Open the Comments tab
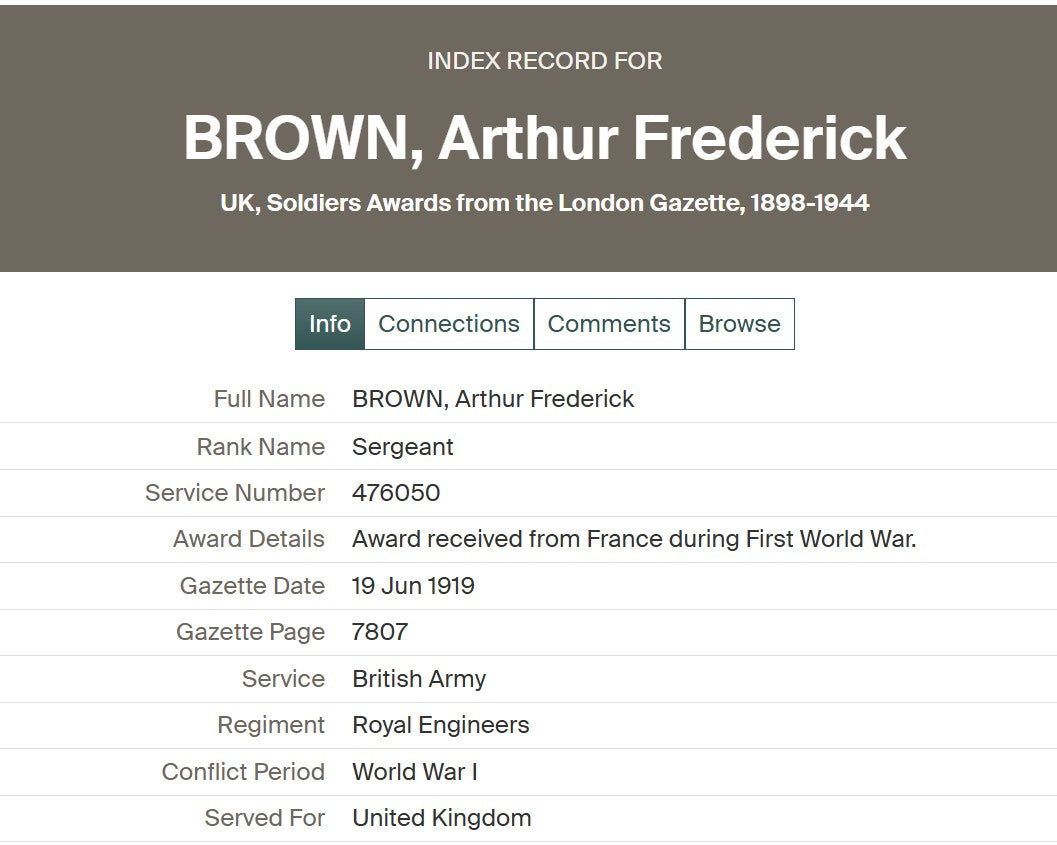The width and height of the screenshot is (1057, 845). coord(609,324)
